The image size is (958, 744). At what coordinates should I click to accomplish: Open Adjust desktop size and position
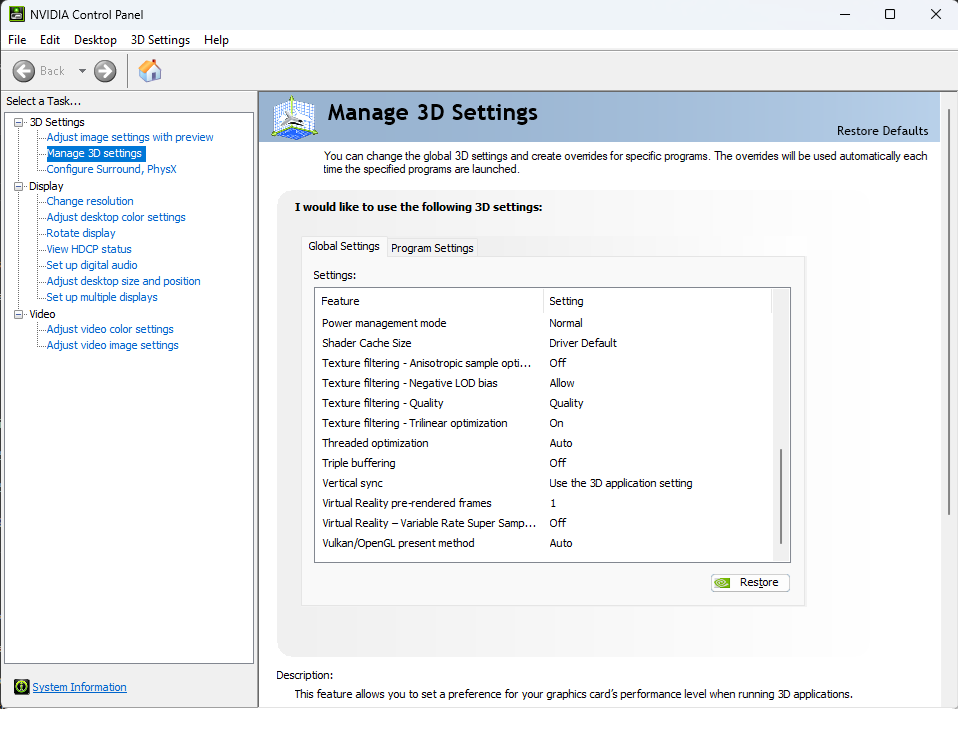pyautogui.click(x=123, y=281)
